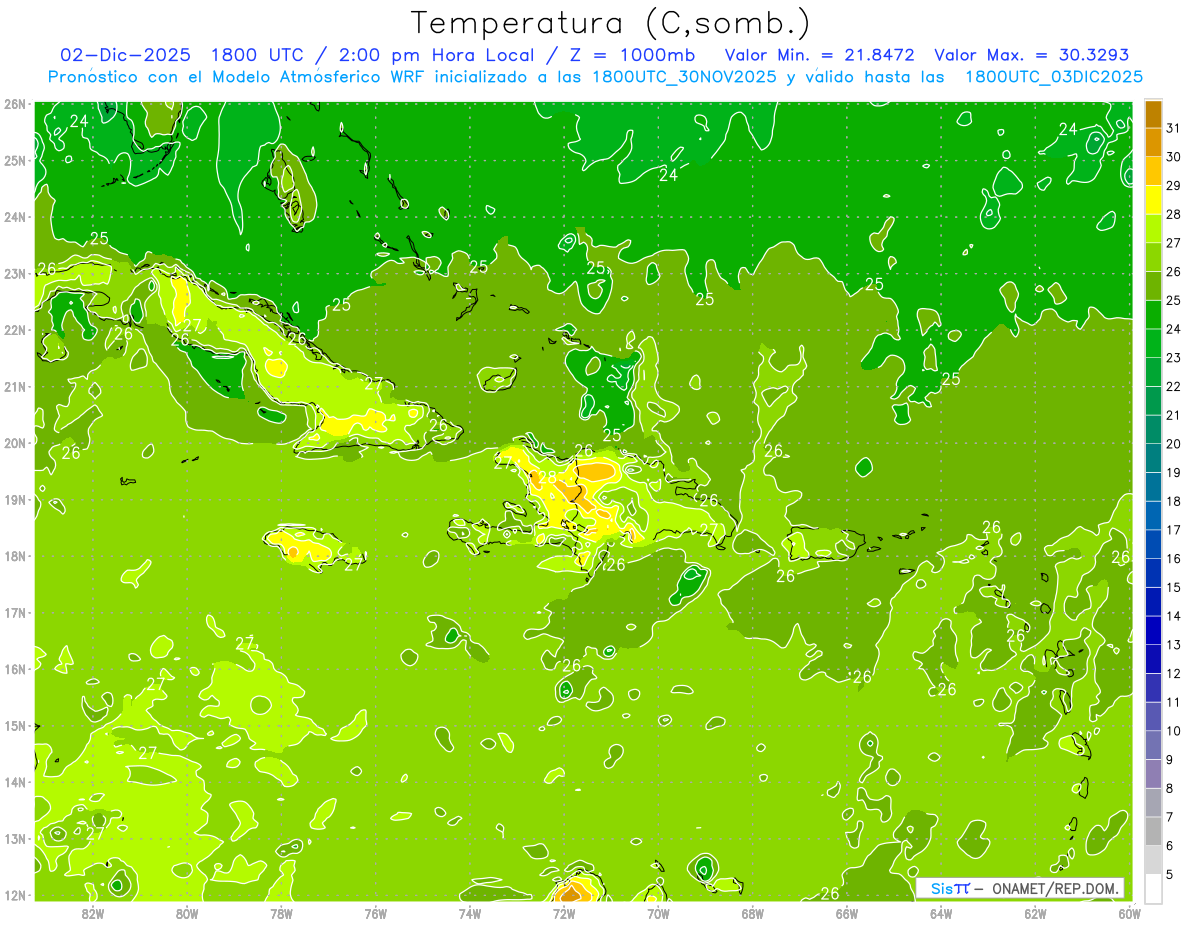Click the "31" label on the color scale

pos(1173,128)
